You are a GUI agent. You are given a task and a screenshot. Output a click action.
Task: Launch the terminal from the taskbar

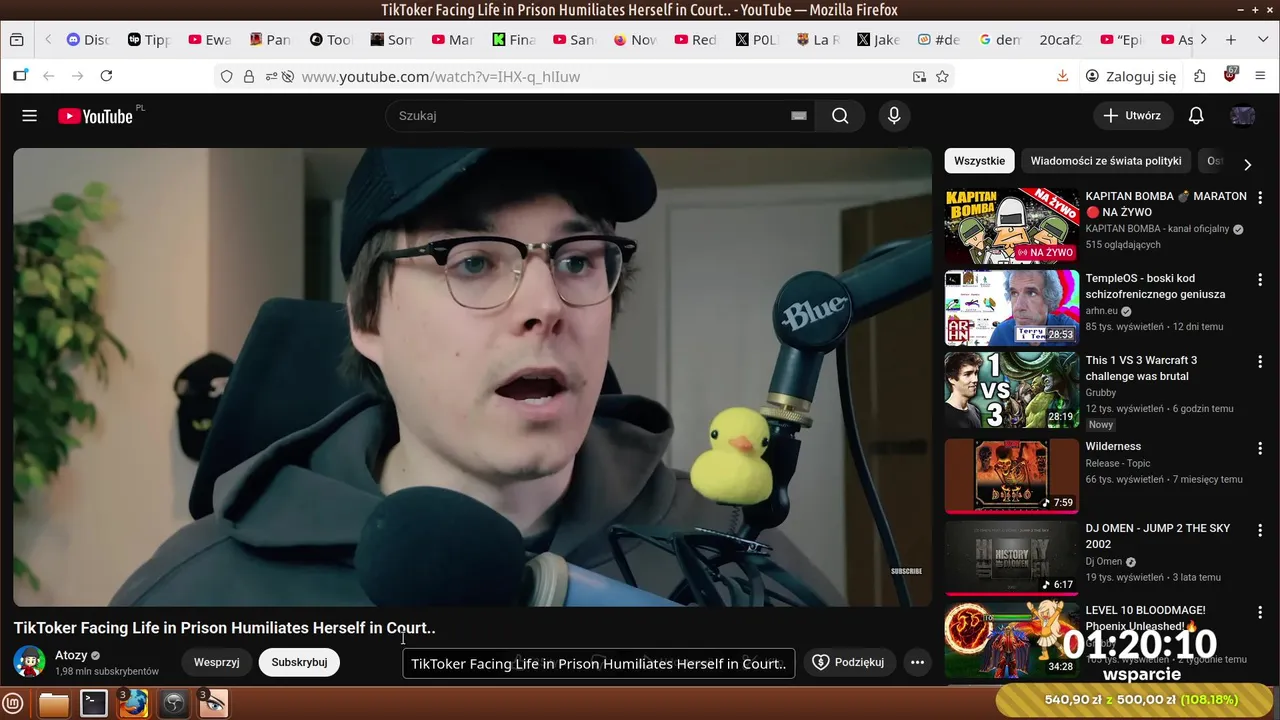pos(94,704)
